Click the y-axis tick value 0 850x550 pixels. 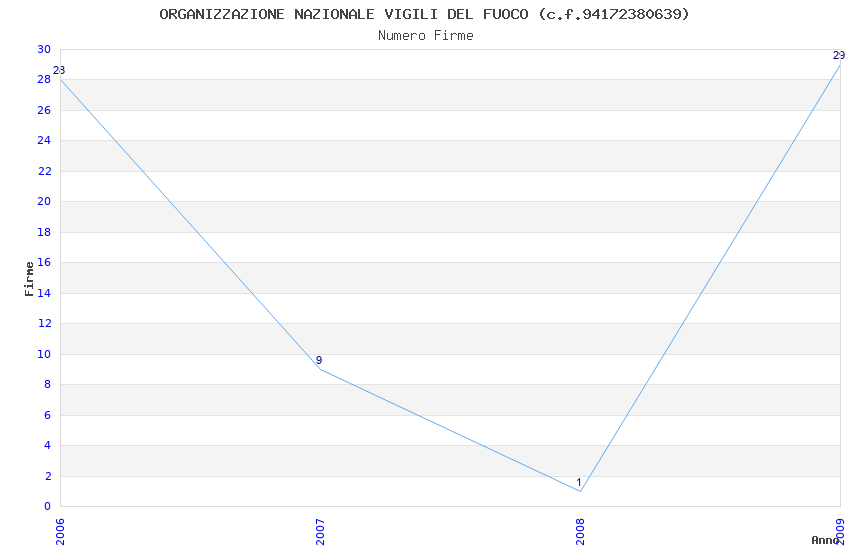tap(48, 507)
